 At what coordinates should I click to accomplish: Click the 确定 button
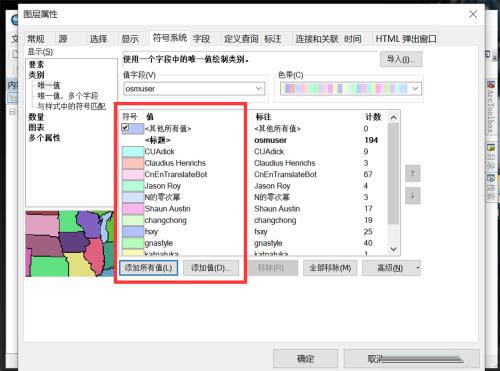point(305,359)
